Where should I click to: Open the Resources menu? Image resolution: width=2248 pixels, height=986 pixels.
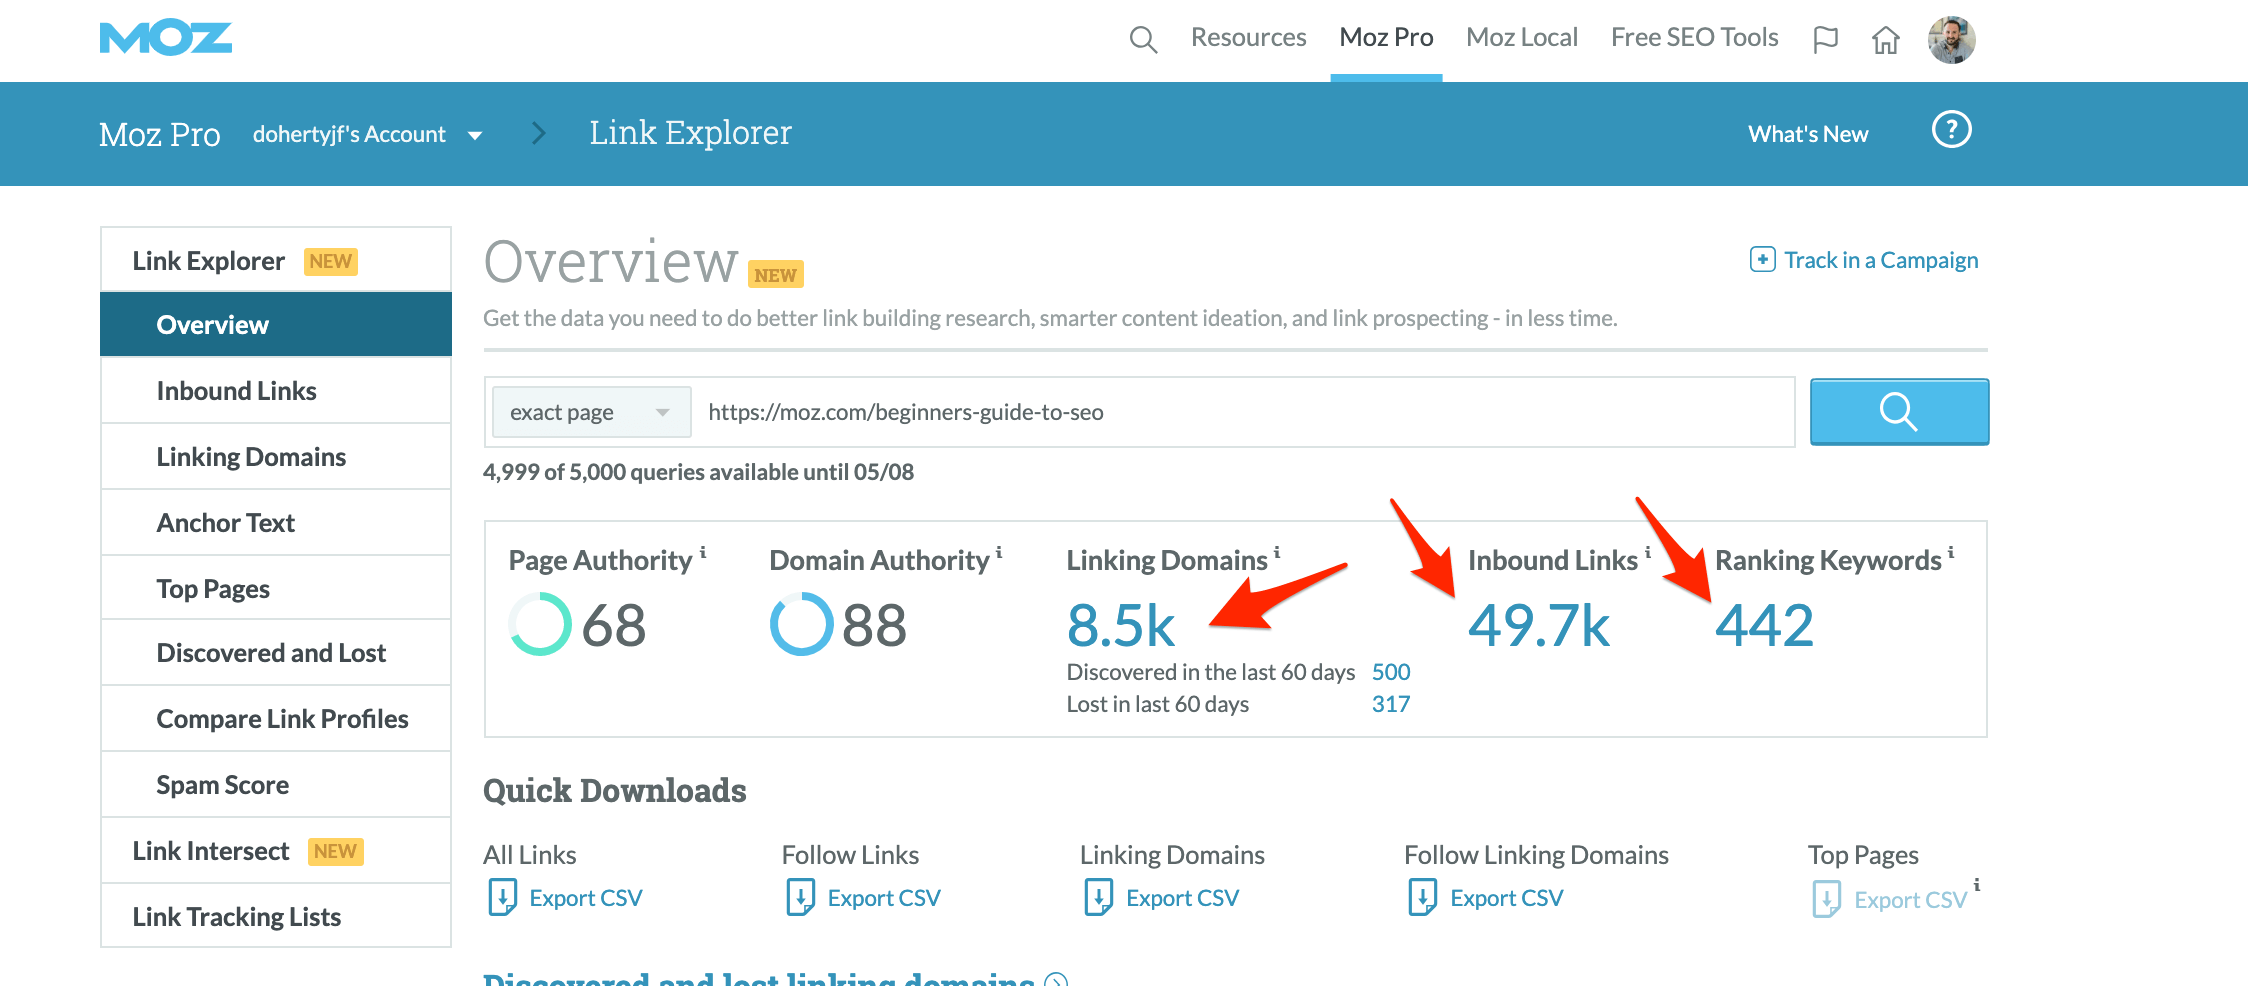point(1248,38)
